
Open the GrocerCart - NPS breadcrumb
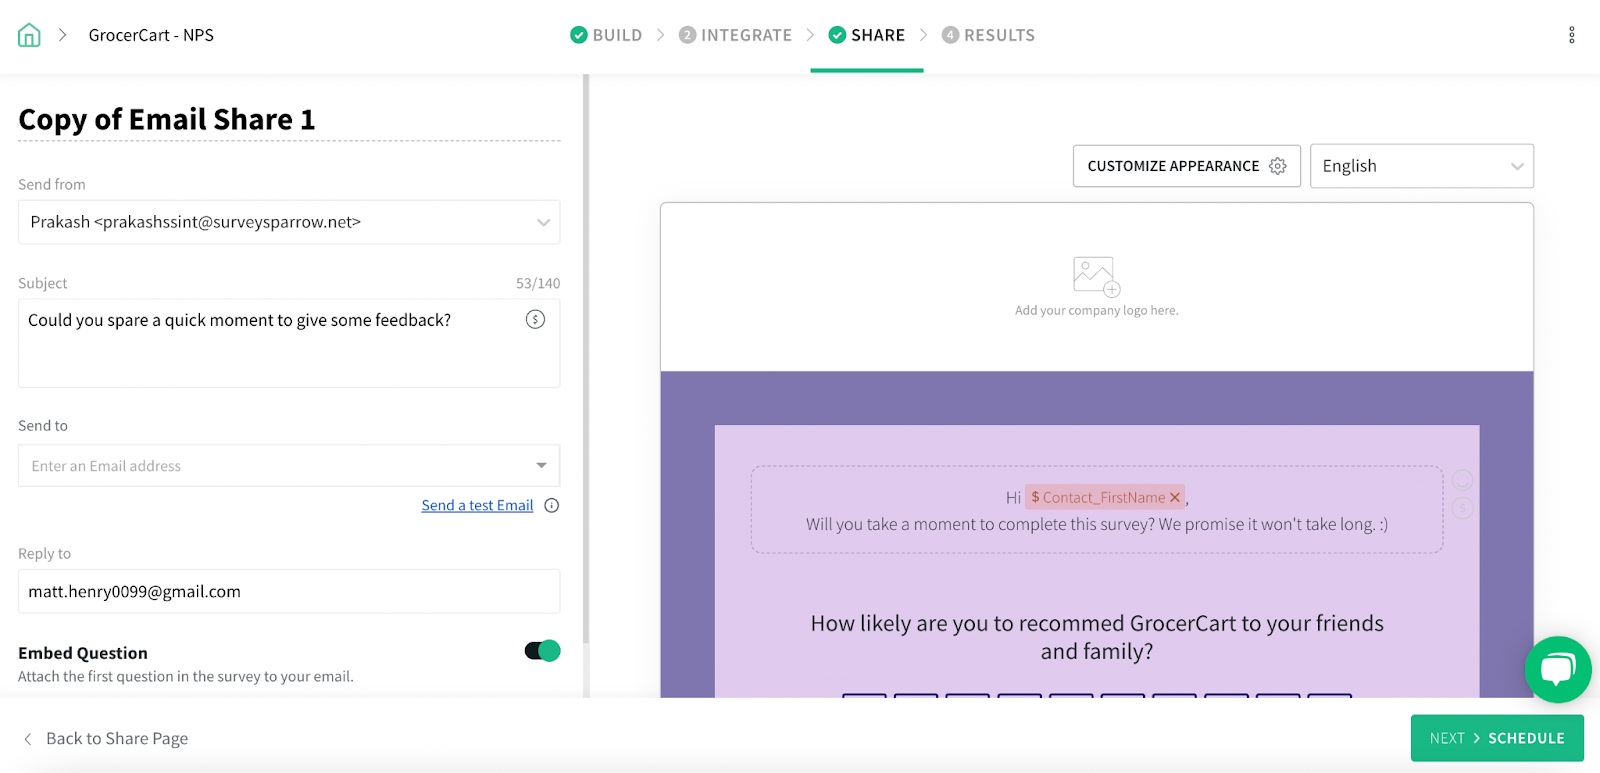point(151,35)
